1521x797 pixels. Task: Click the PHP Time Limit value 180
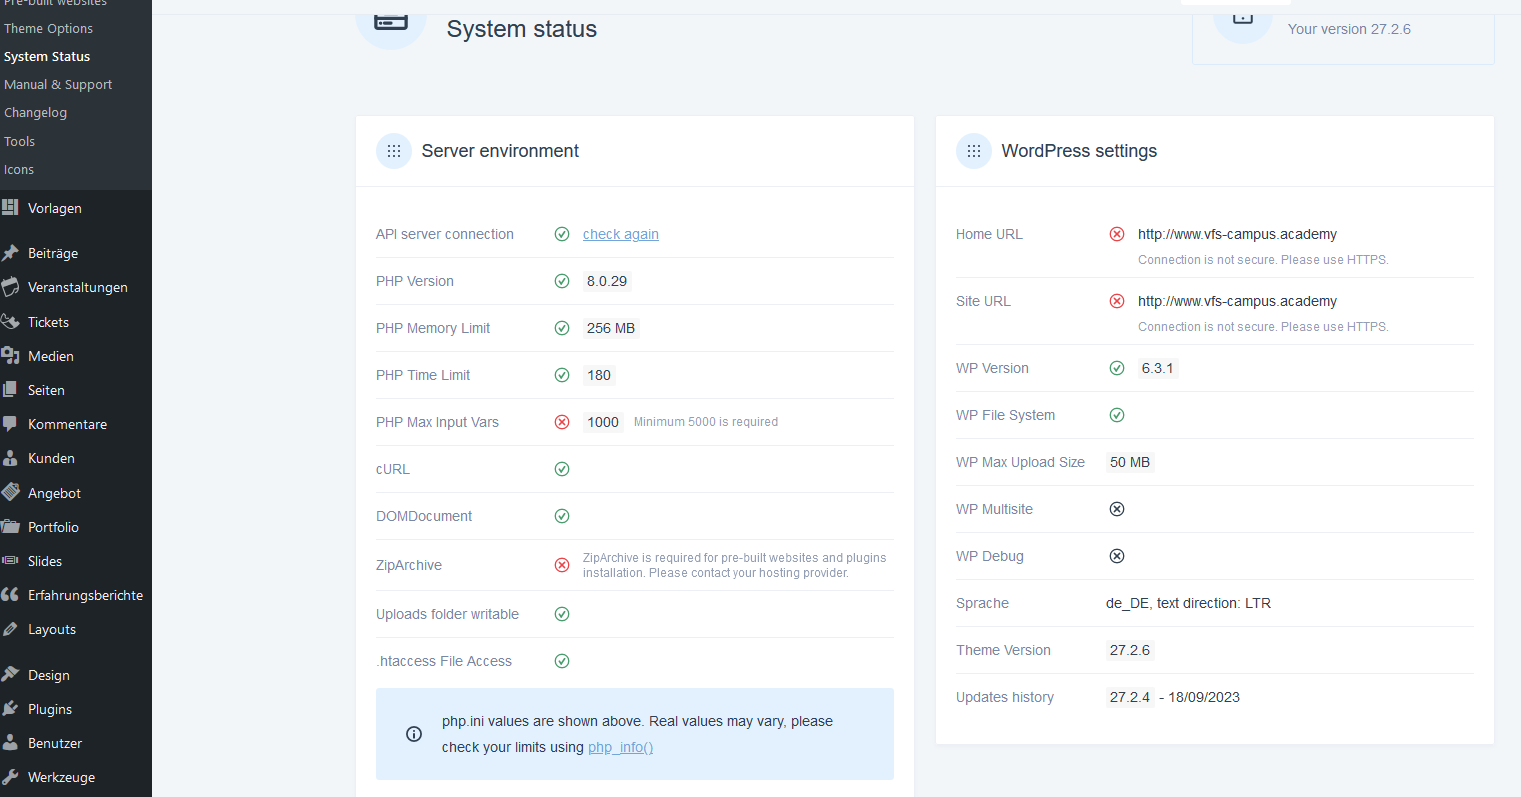[599, 375]
